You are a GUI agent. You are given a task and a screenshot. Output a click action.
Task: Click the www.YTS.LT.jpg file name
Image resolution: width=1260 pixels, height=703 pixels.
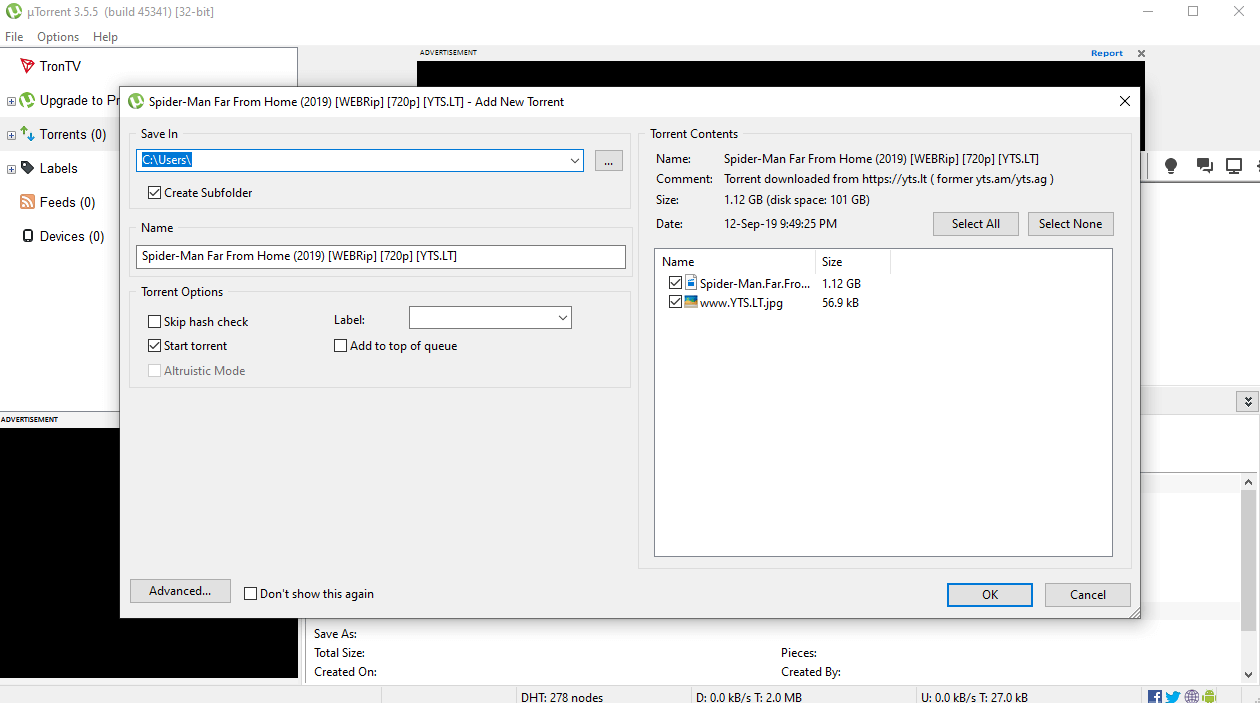coord(741,302)
